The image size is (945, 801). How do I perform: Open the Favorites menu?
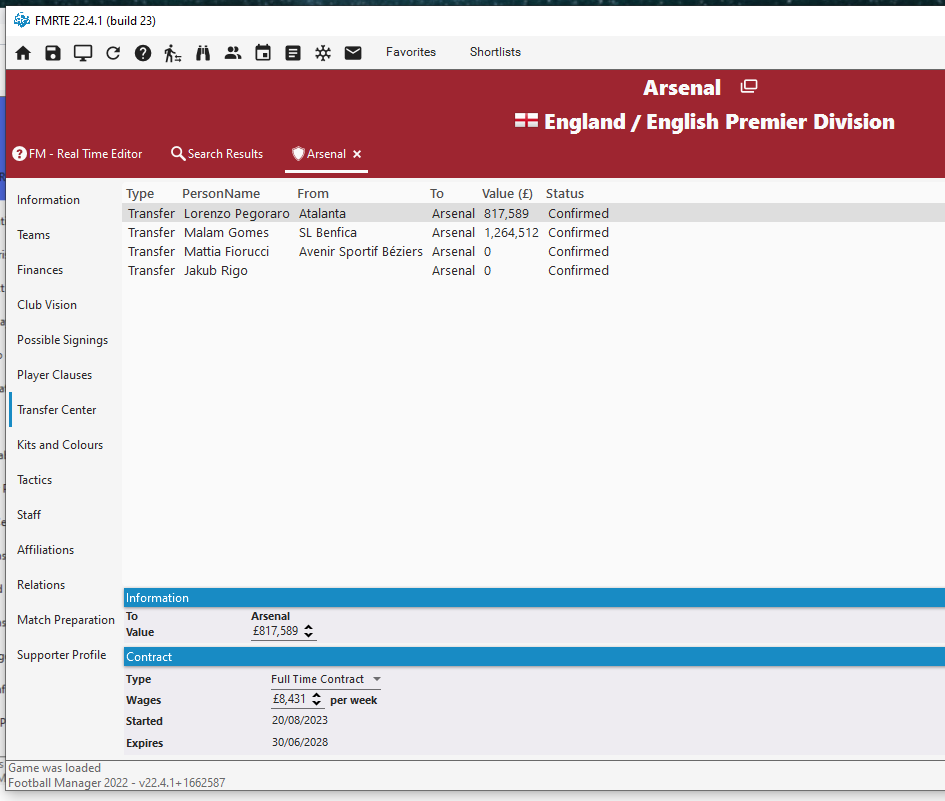tap(411, 52)
